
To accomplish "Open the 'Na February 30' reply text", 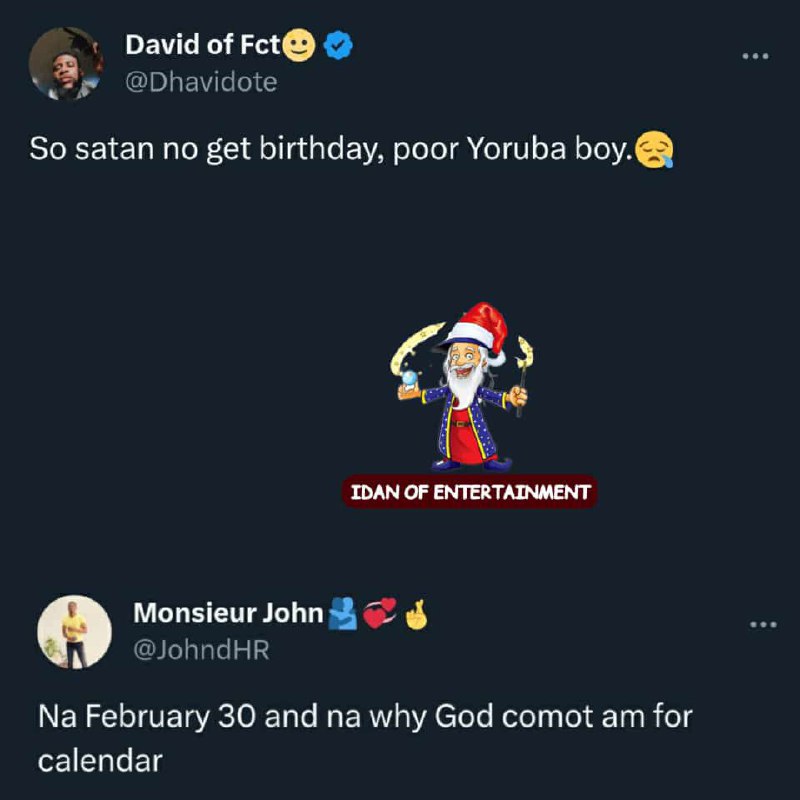I will pos(365,738).
